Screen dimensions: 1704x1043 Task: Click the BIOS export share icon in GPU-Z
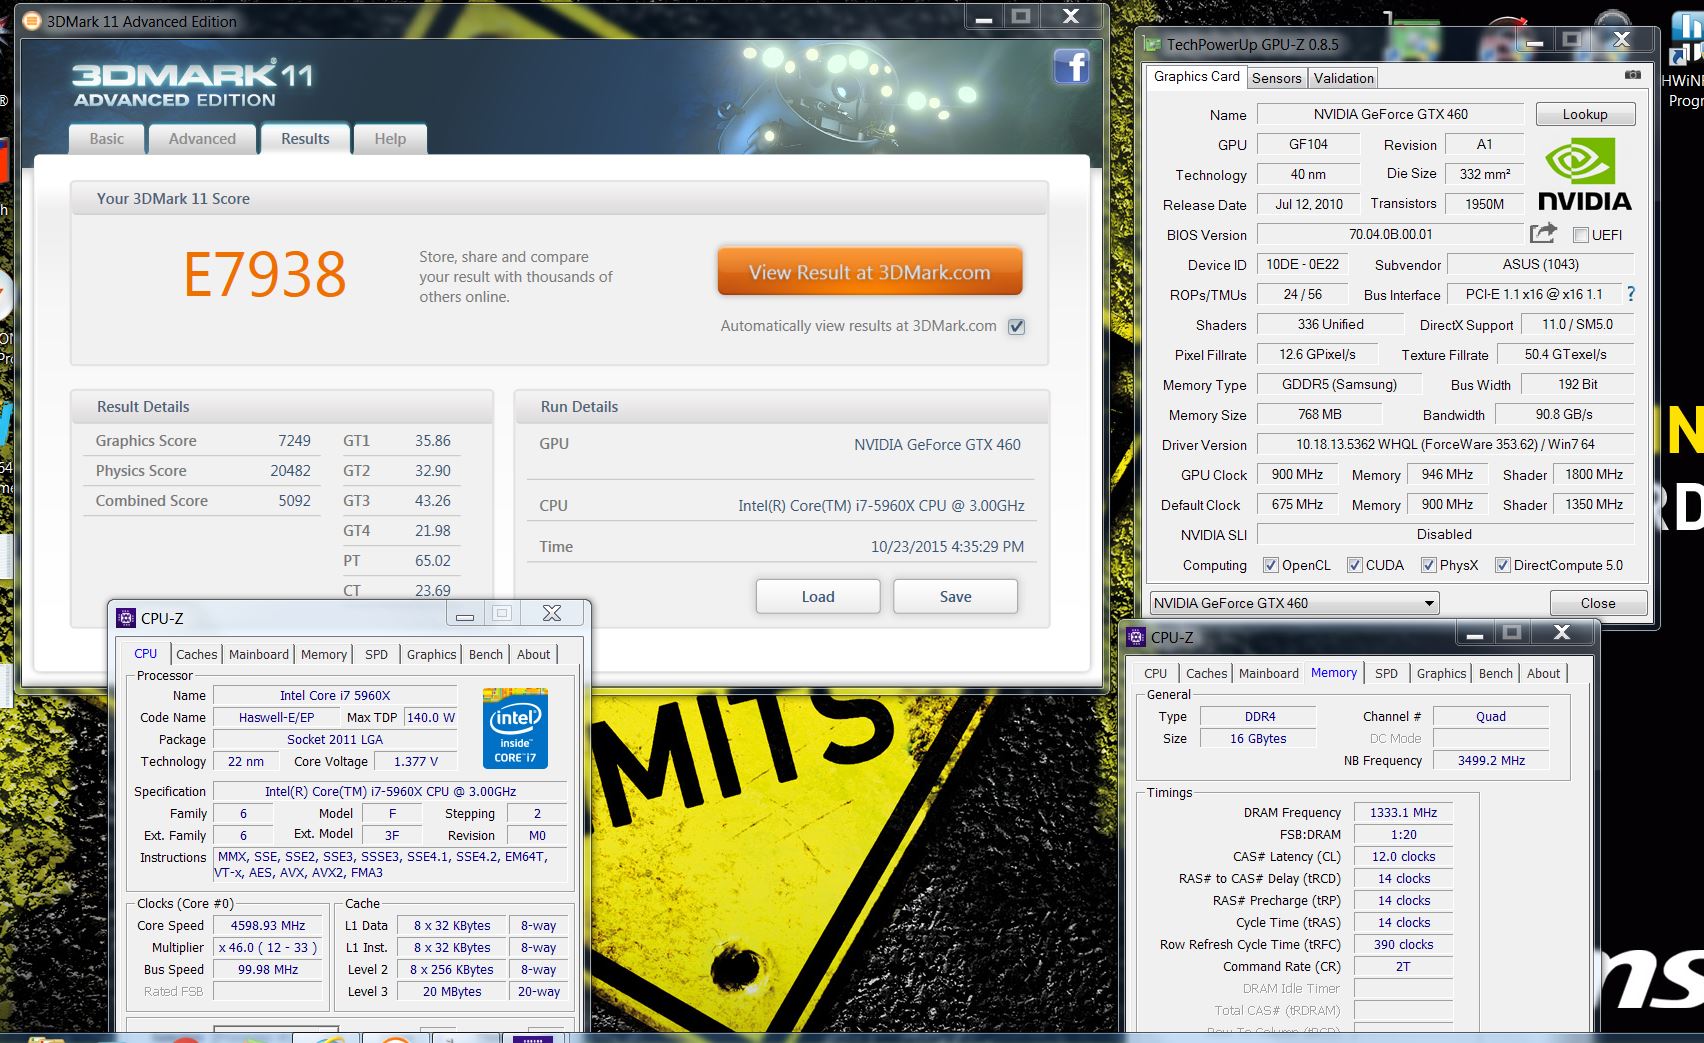pyautogui.click(x=1544, y=233)
